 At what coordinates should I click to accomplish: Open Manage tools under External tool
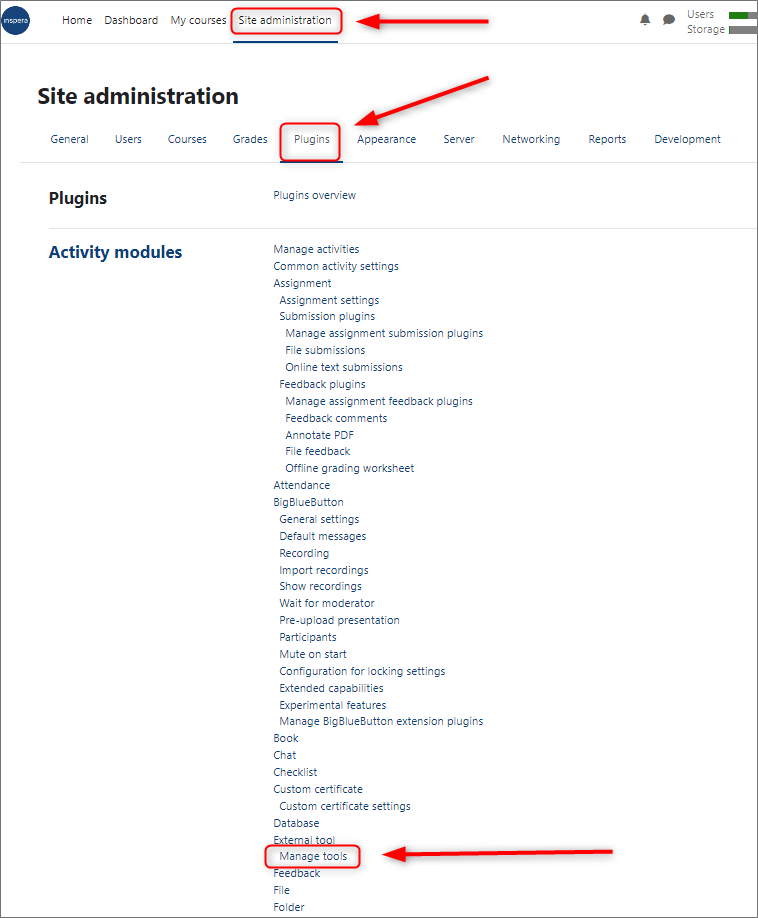312,856
